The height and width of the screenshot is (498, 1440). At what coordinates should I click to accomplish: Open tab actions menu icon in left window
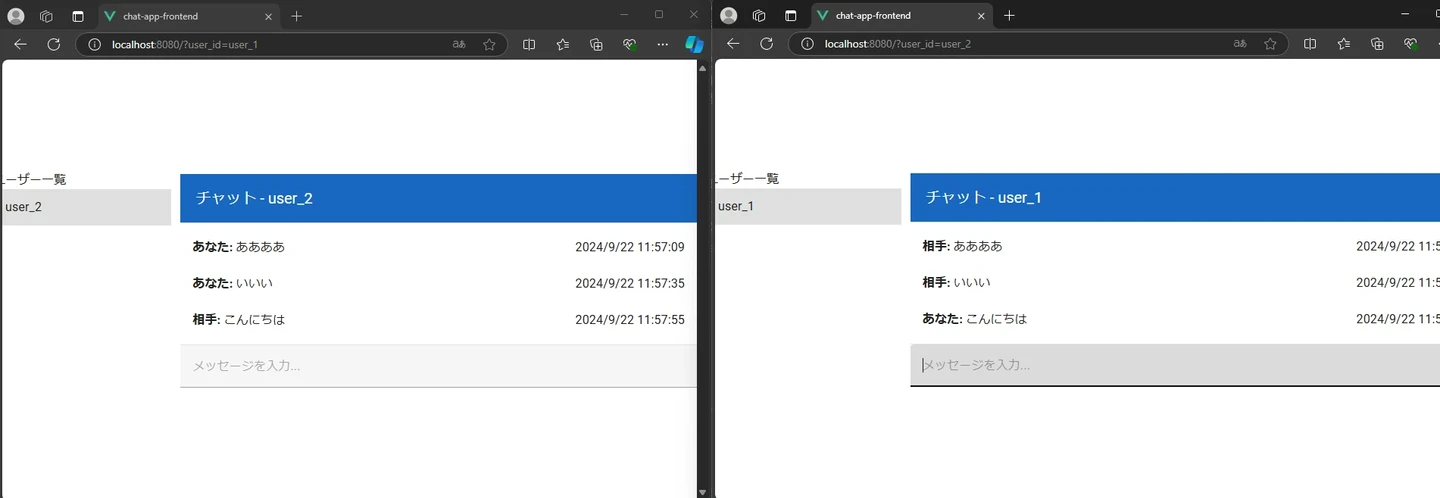coord(78,16)
